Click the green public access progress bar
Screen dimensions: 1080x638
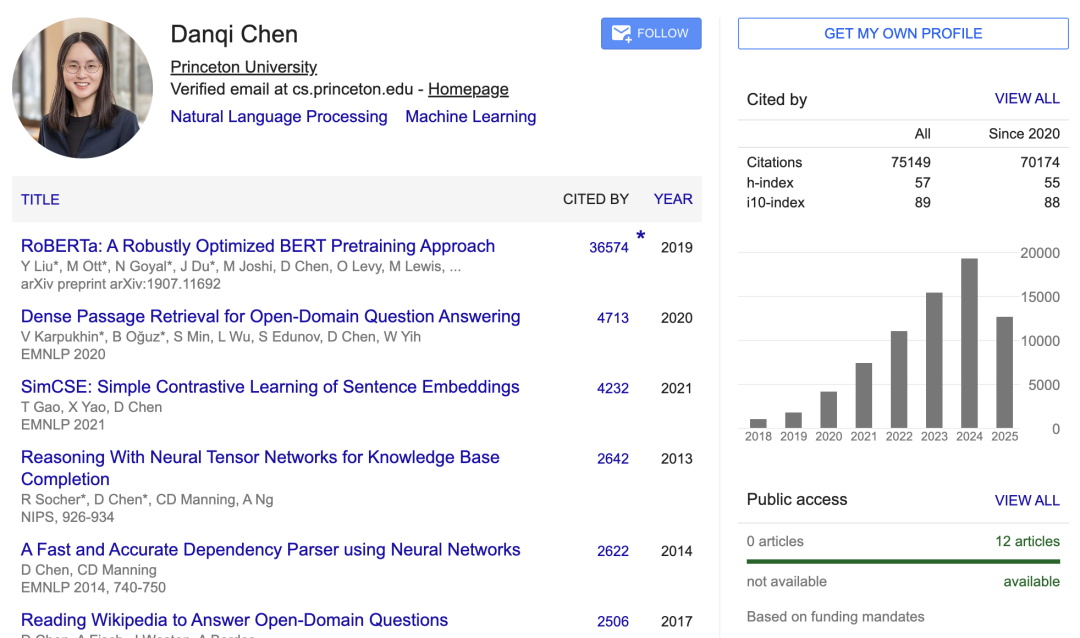[903, 562]
